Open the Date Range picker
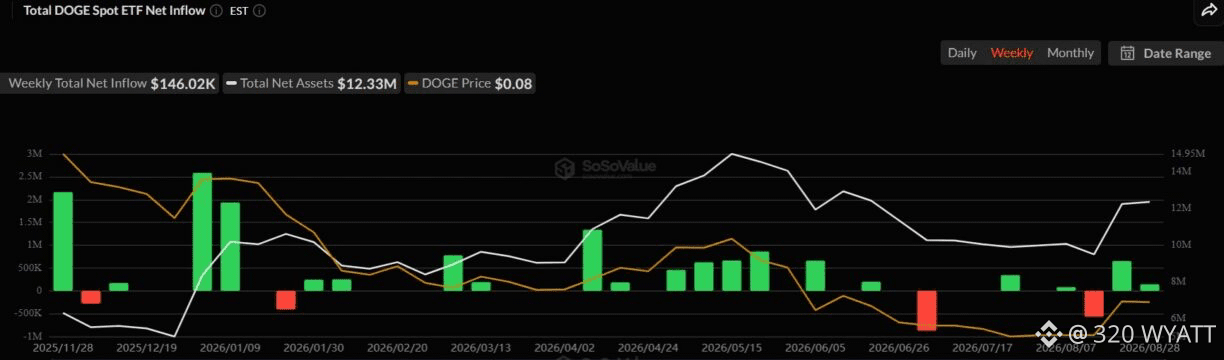This screenshot has width=1224, height=360. 1165,53
